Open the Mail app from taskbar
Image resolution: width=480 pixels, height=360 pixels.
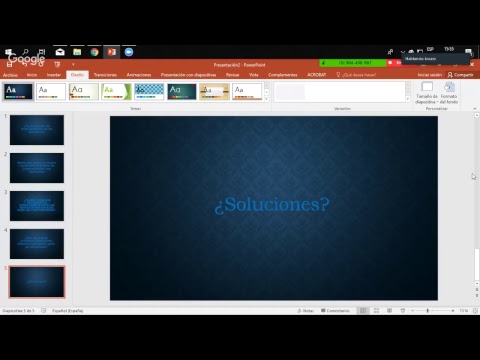[x=60, y=52]
